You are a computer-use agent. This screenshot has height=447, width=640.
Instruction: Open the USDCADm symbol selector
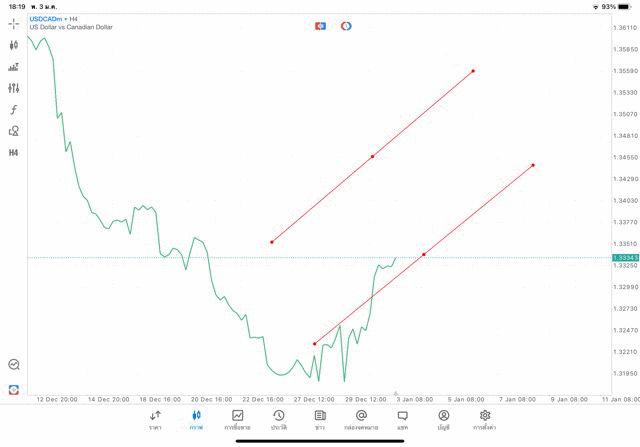[x=48, y=18]
